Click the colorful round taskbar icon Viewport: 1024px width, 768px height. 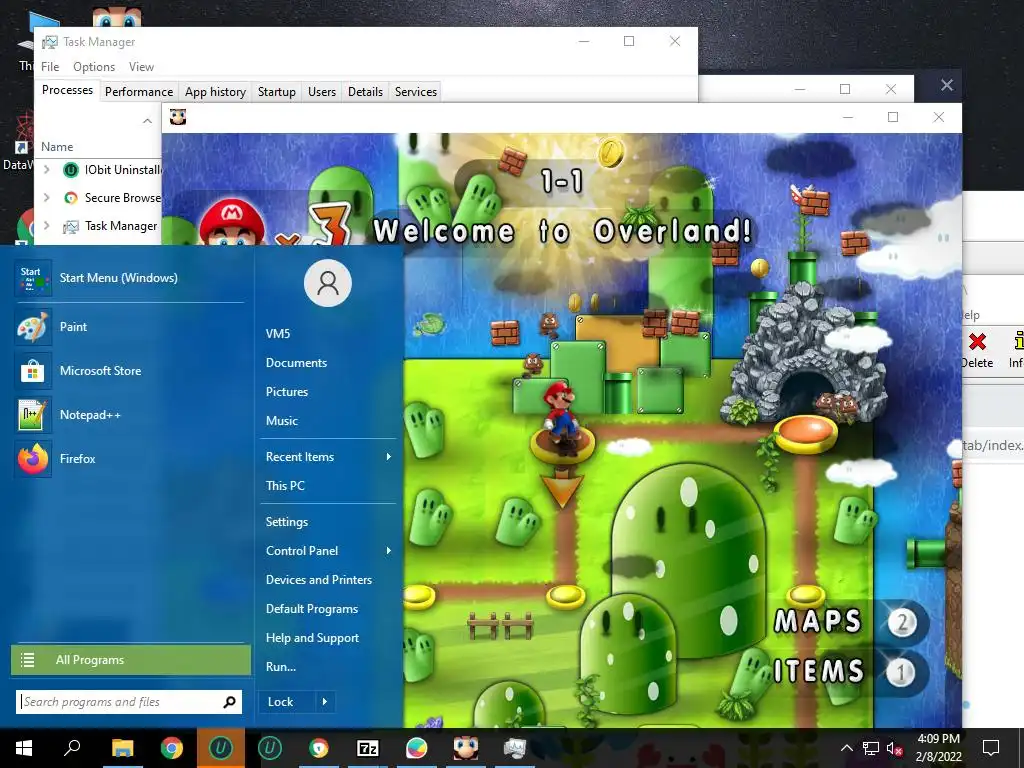417,748
